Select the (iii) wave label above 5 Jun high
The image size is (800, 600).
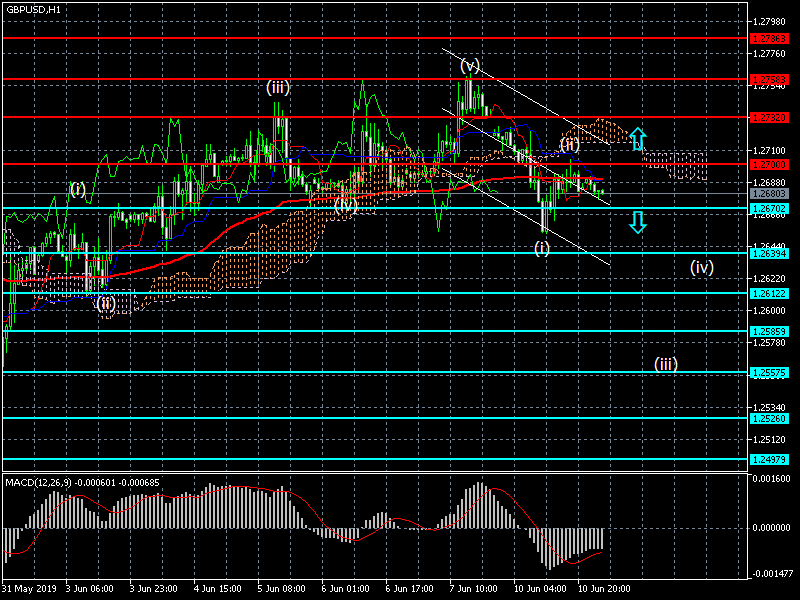click(x=278, y=88)
